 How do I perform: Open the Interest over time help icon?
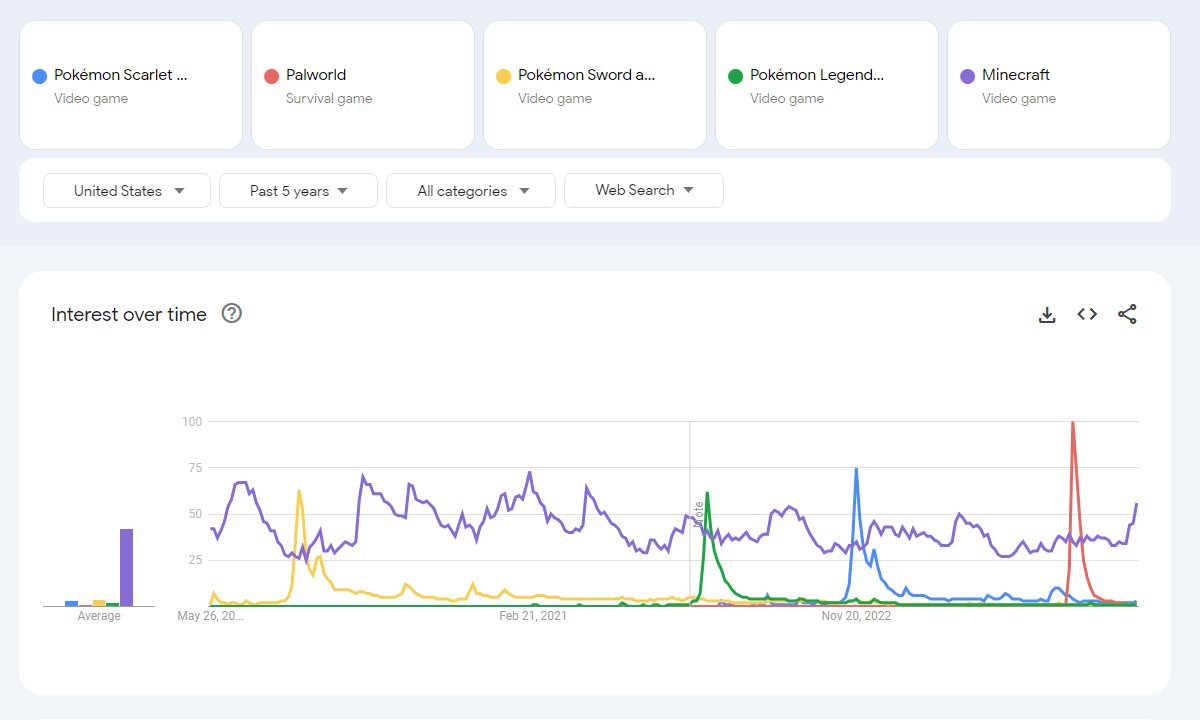[x=232, y=314]
